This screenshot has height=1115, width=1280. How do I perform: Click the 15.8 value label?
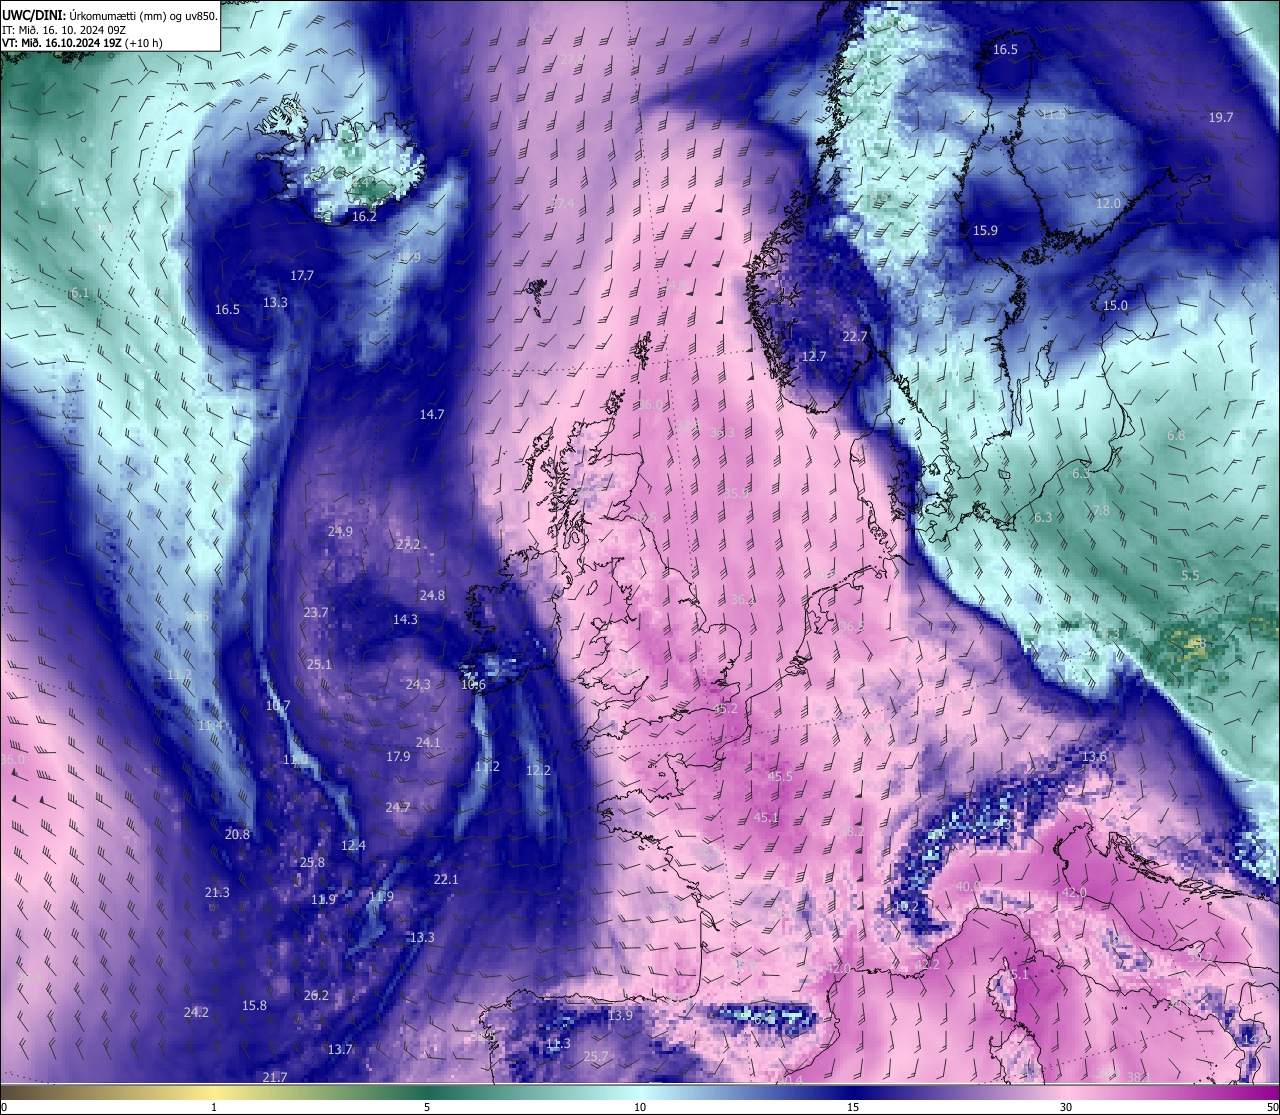254,1005
